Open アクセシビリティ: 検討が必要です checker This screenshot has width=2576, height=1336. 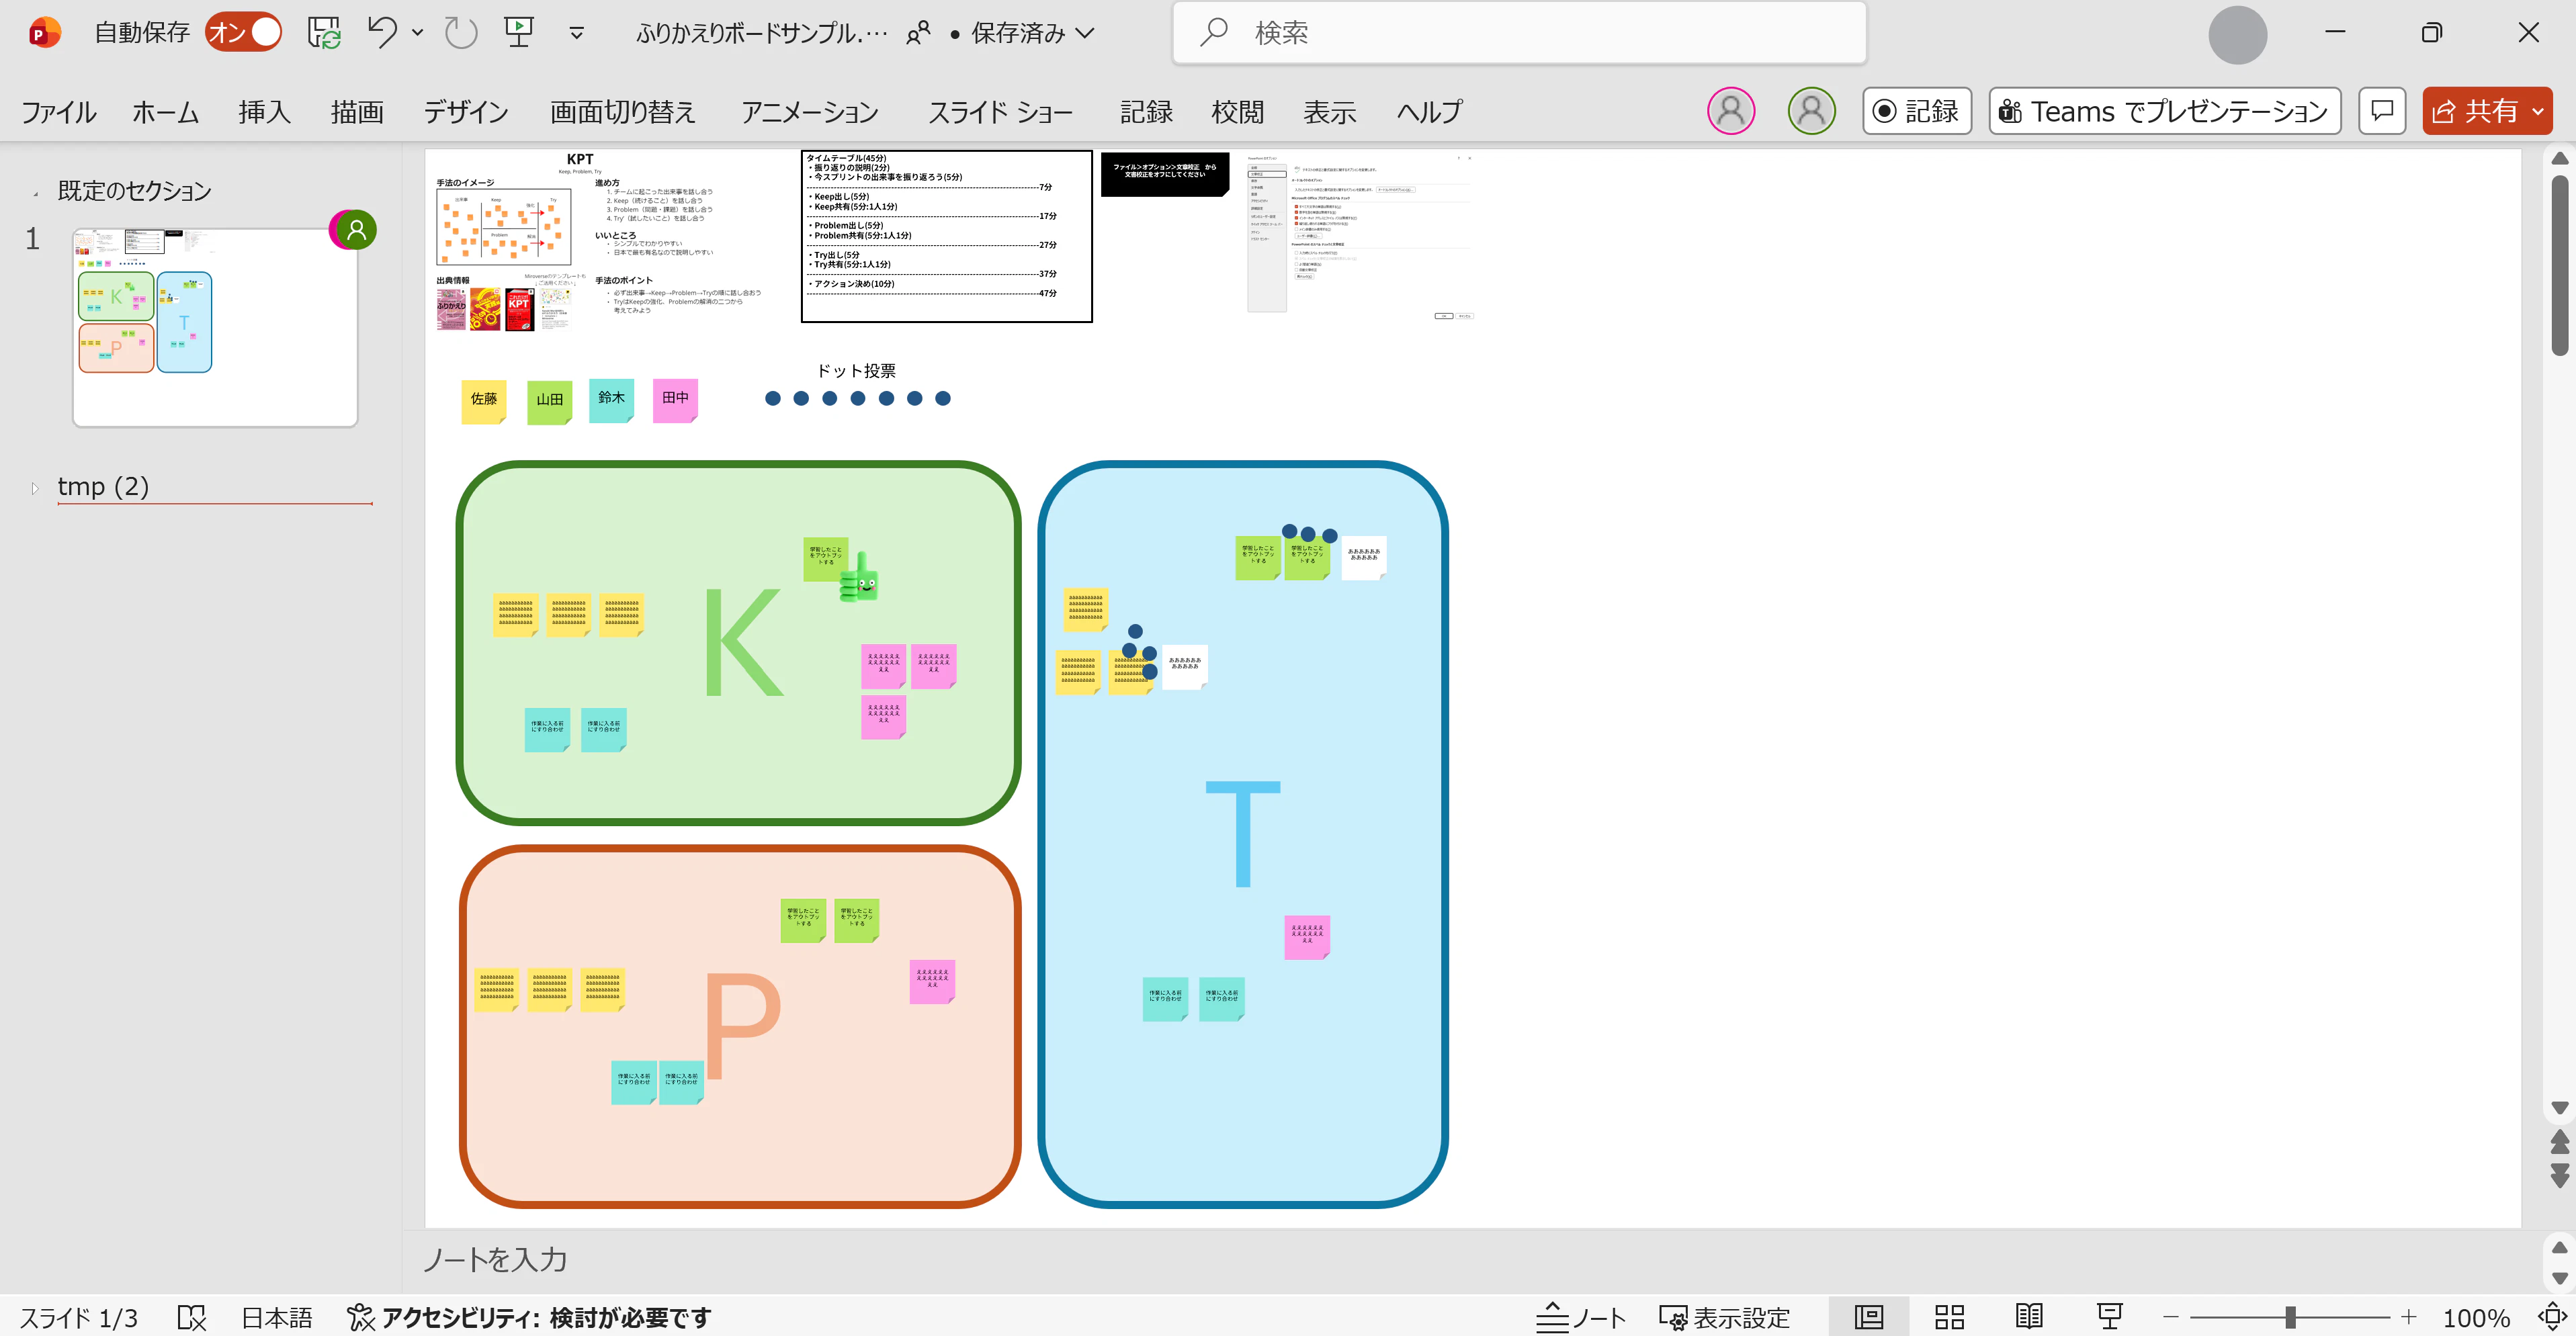tap(529, 1317)
